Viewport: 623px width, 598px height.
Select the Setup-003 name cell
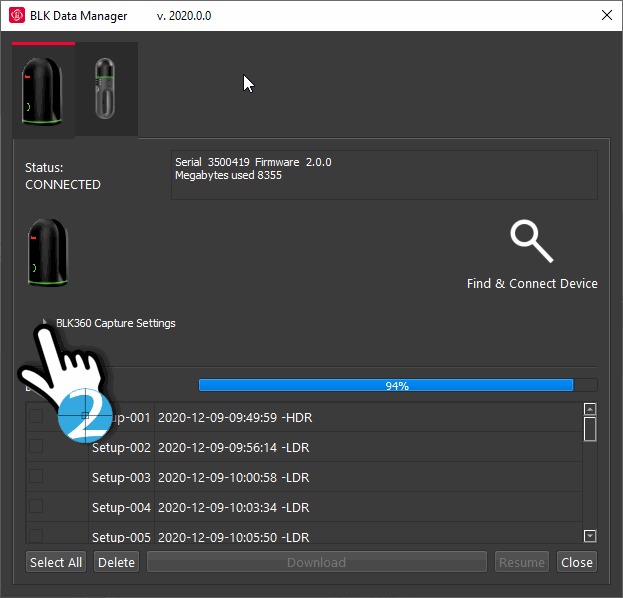(121, 477)
